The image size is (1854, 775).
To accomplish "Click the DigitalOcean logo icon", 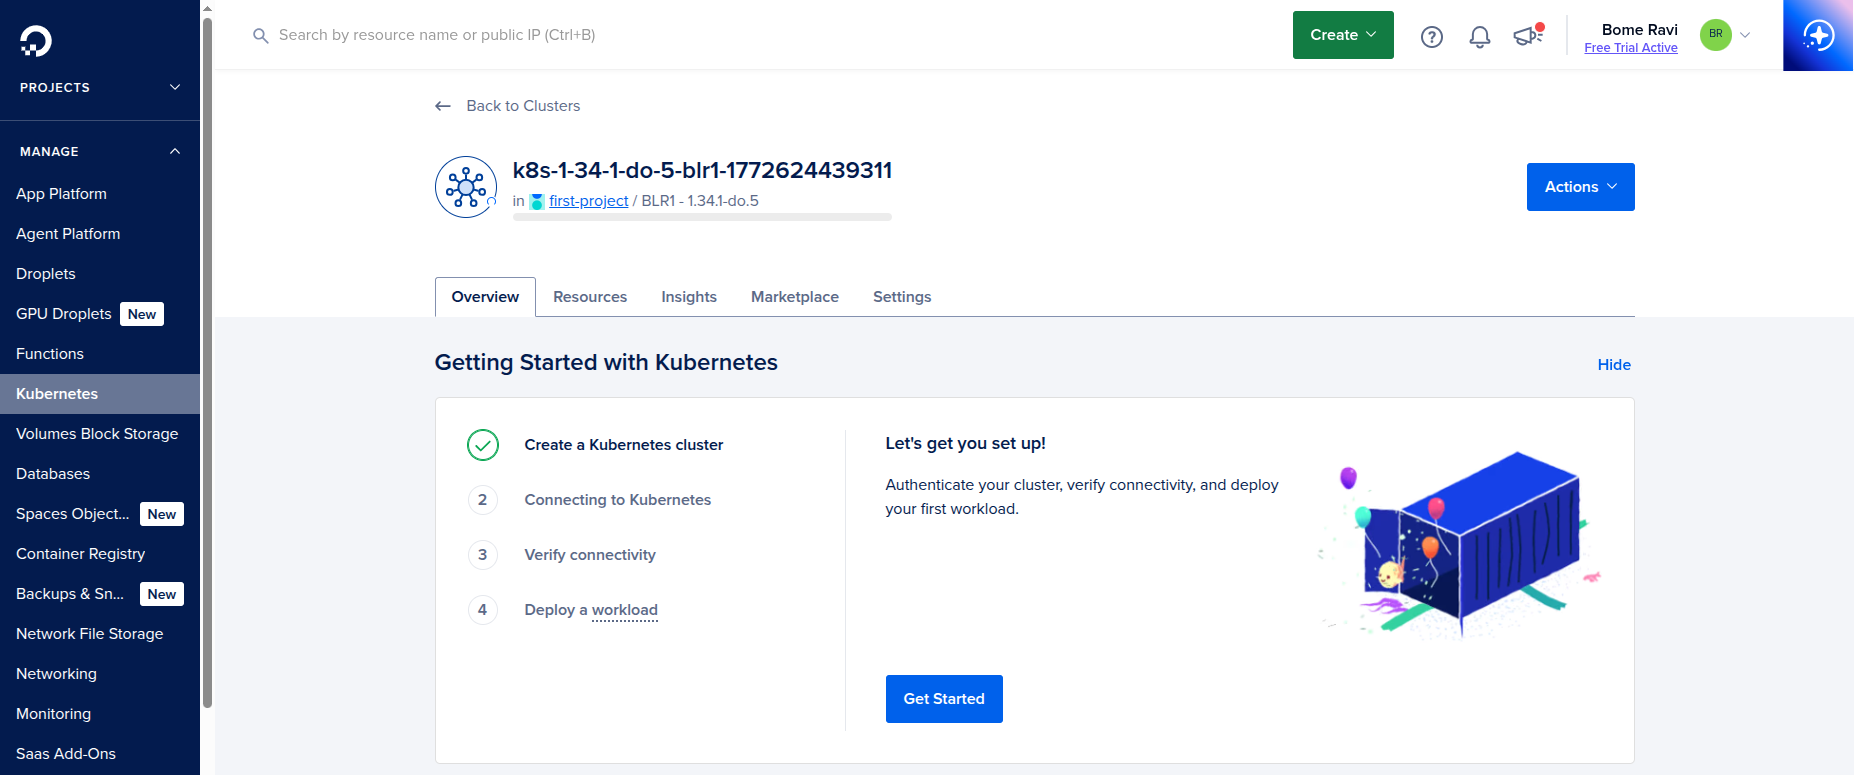I will coord(36,40).
